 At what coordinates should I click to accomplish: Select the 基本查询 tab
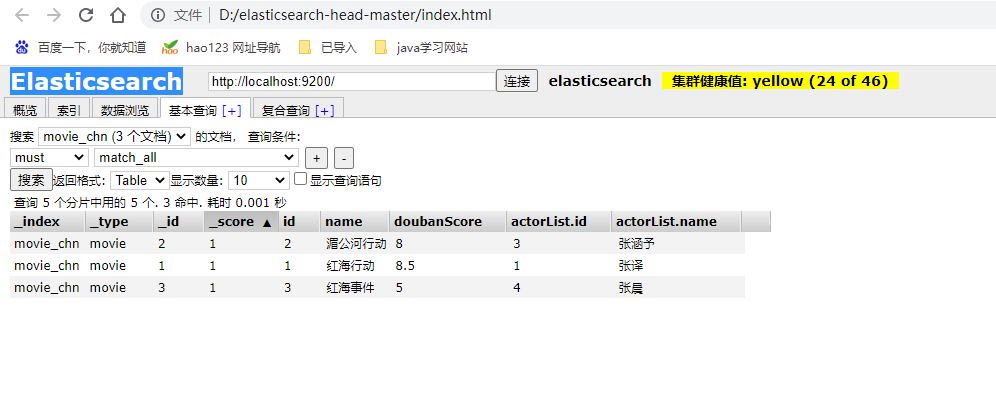point(192,110)
